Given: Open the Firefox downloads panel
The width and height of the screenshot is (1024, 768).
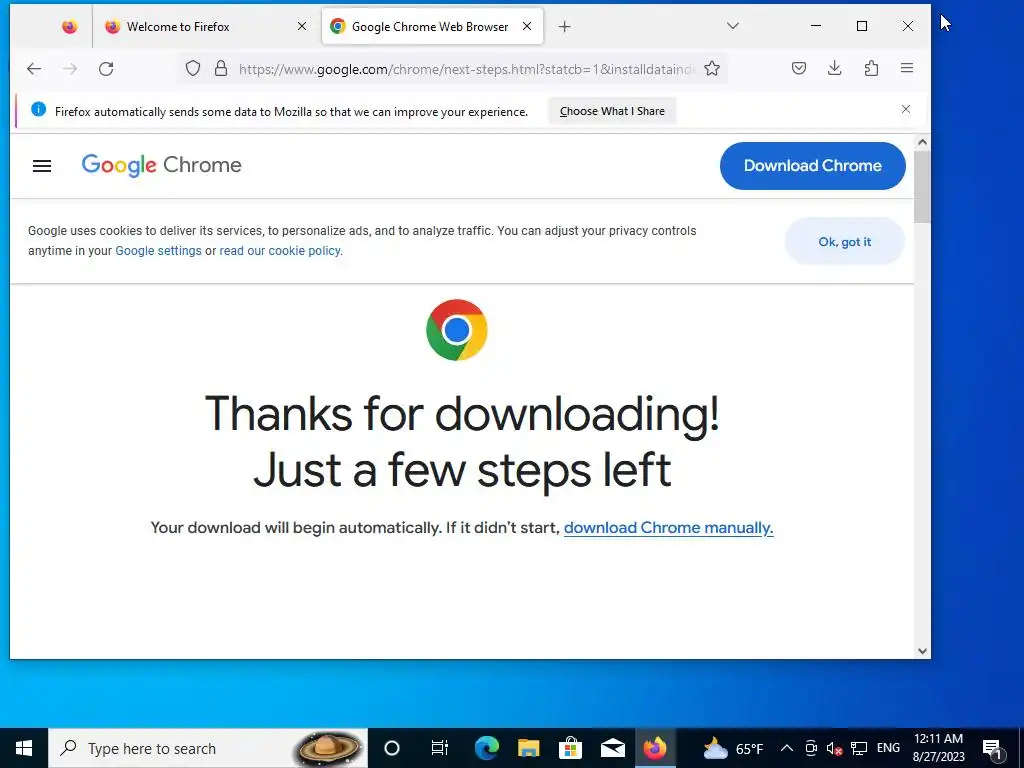Looking at the screenshot, I should pos(835,68).
